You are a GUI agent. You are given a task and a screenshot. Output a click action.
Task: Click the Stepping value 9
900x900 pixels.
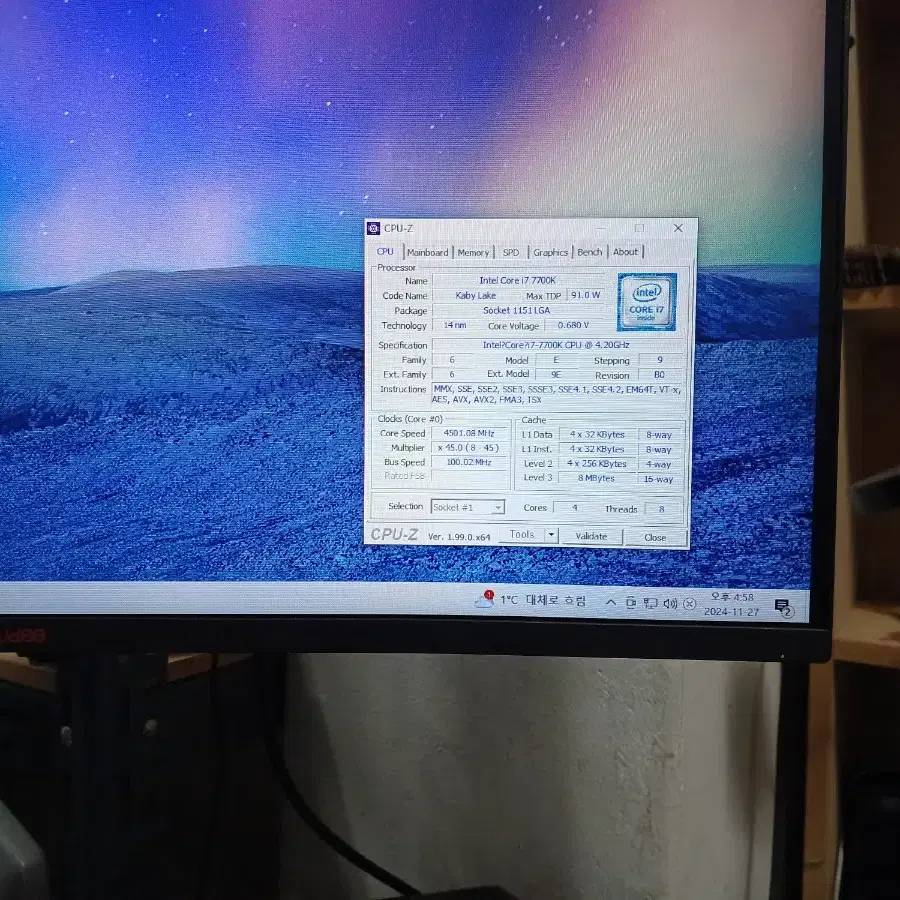pyautogui.click(x=660, y=360)
